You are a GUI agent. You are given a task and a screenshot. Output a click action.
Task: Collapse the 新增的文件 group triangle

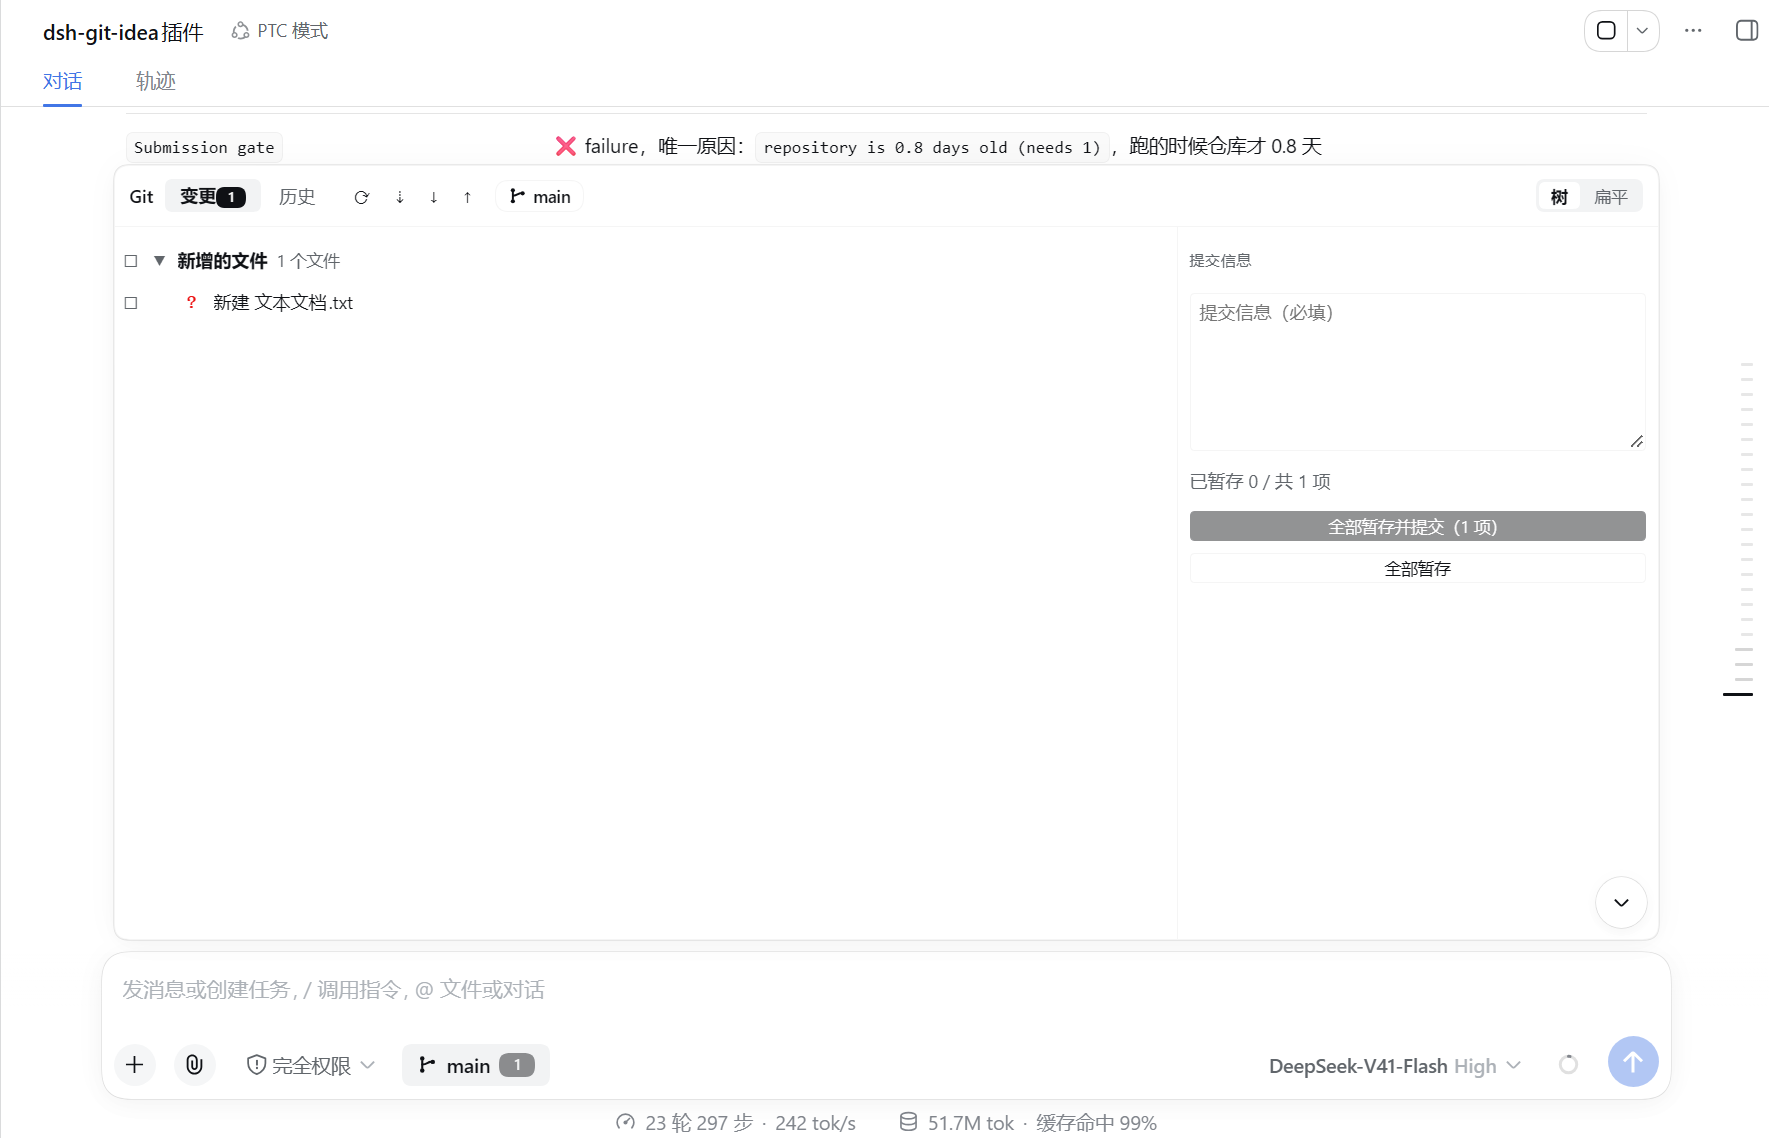pyautogui.click(x=159, y=261)
